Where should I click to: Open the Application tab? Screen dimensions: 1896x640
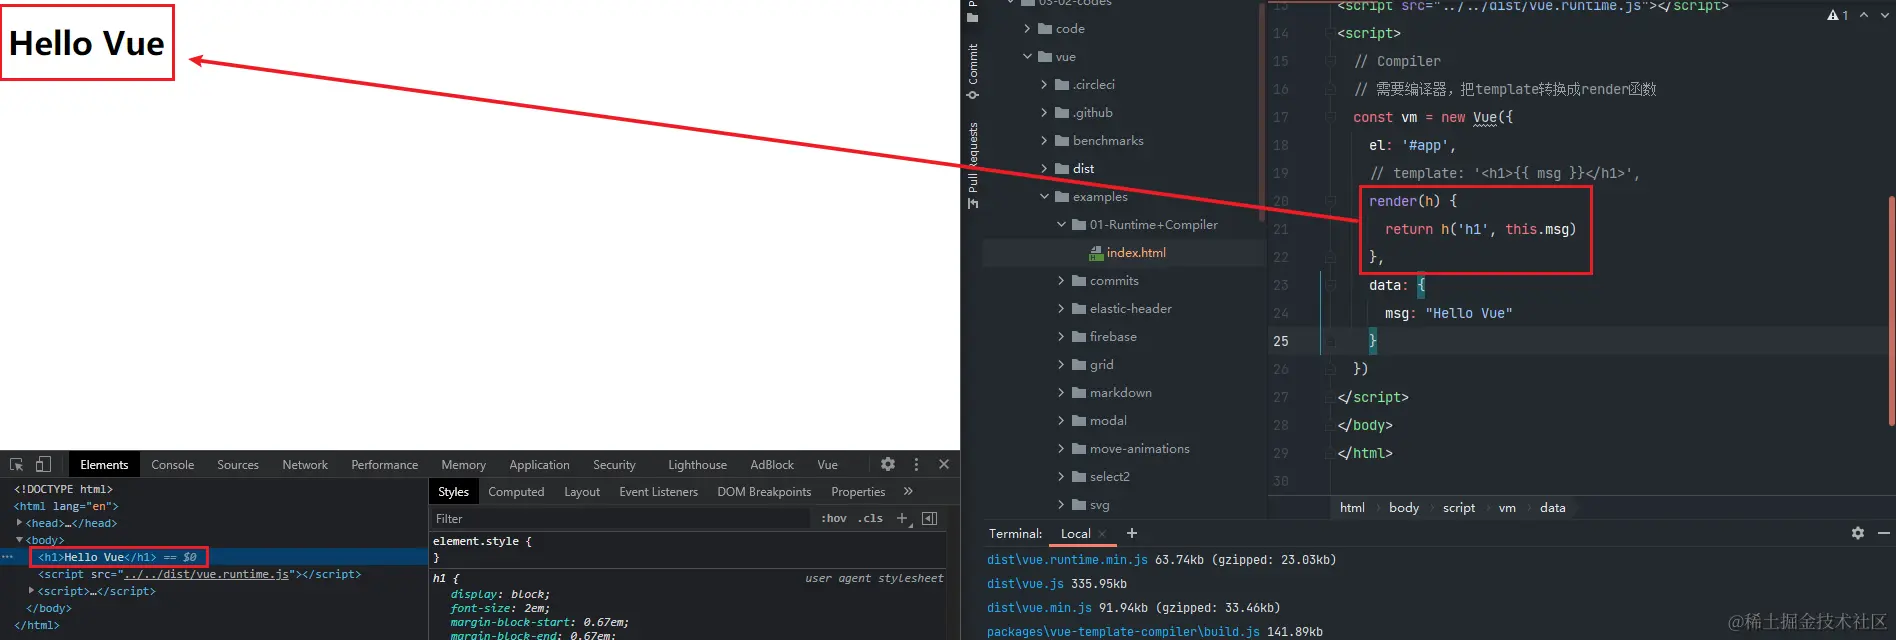pos(539,465)
